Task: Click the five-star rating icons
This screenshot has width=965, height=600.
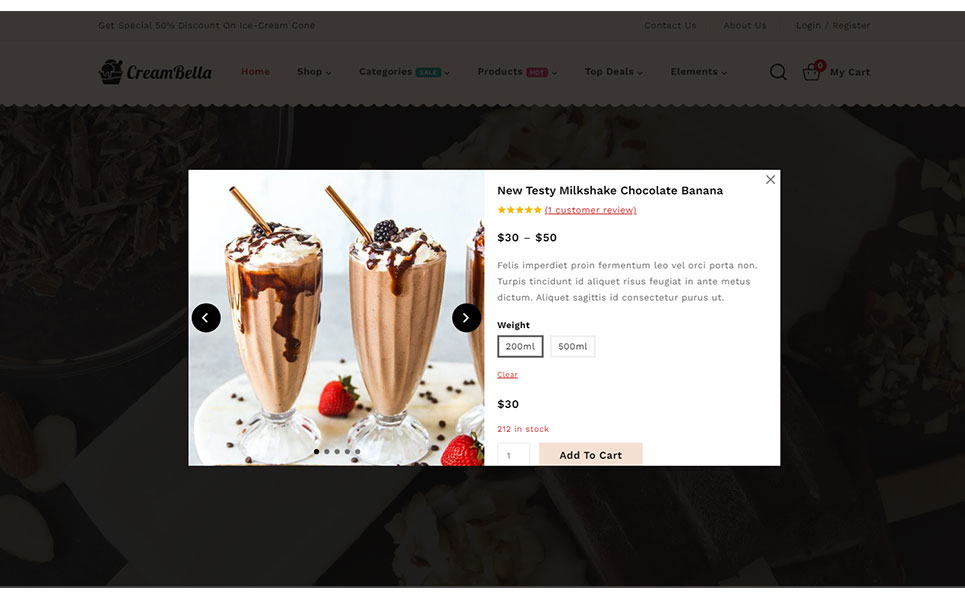Action: 519,210
